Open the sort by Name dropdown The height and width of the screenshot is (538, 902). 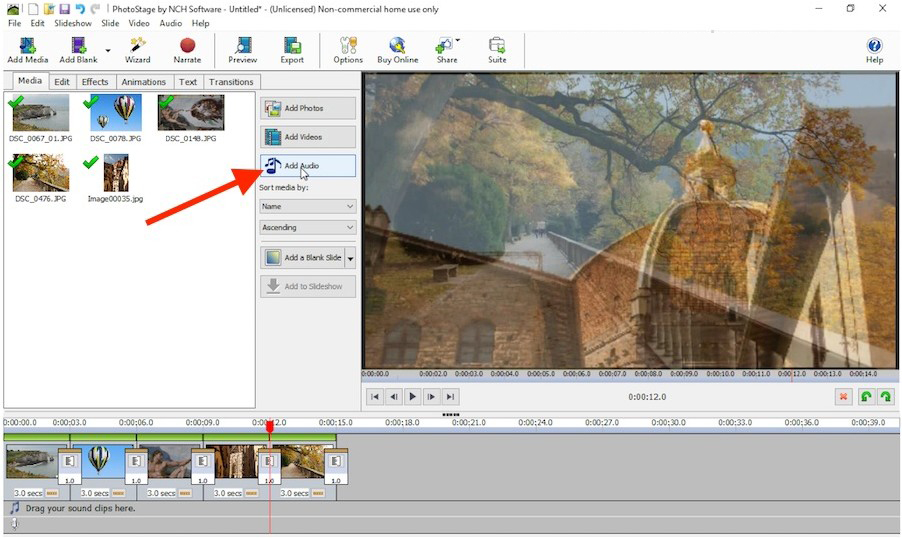coord(308,206)
